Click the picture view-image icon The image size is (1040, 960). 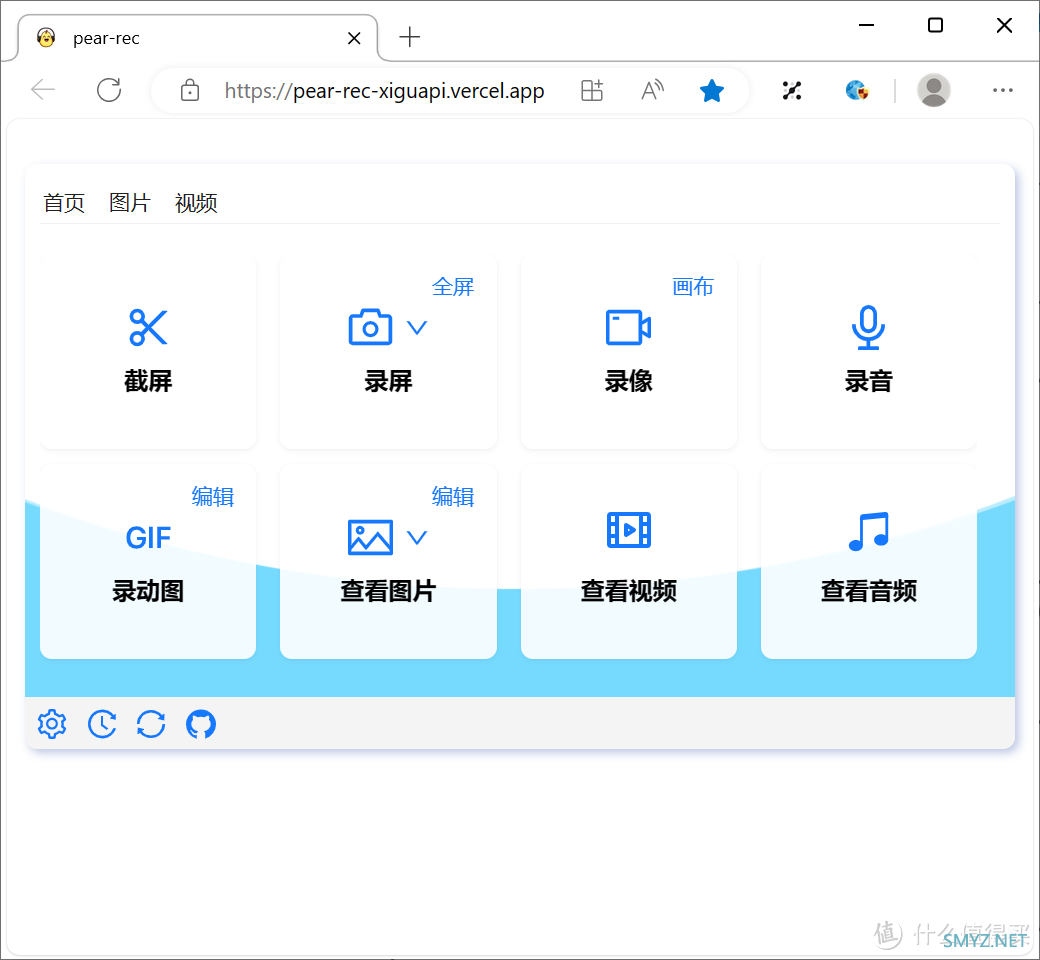[x=370, y=537]
